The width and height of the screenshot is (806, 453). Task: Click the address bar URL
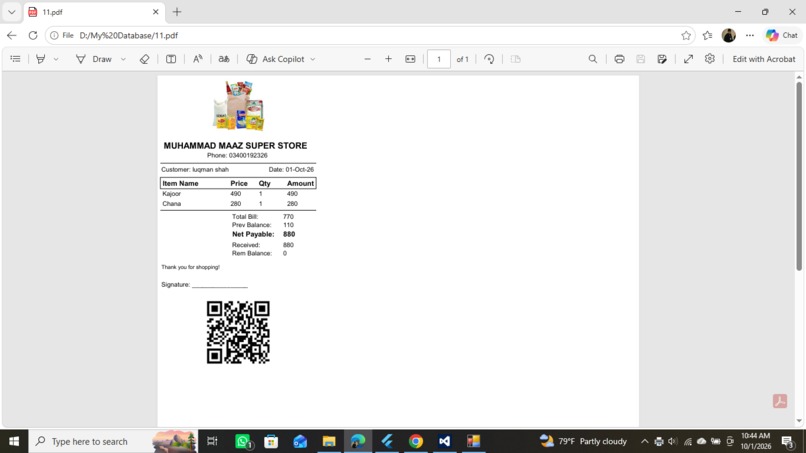click(x=129, y=35)
